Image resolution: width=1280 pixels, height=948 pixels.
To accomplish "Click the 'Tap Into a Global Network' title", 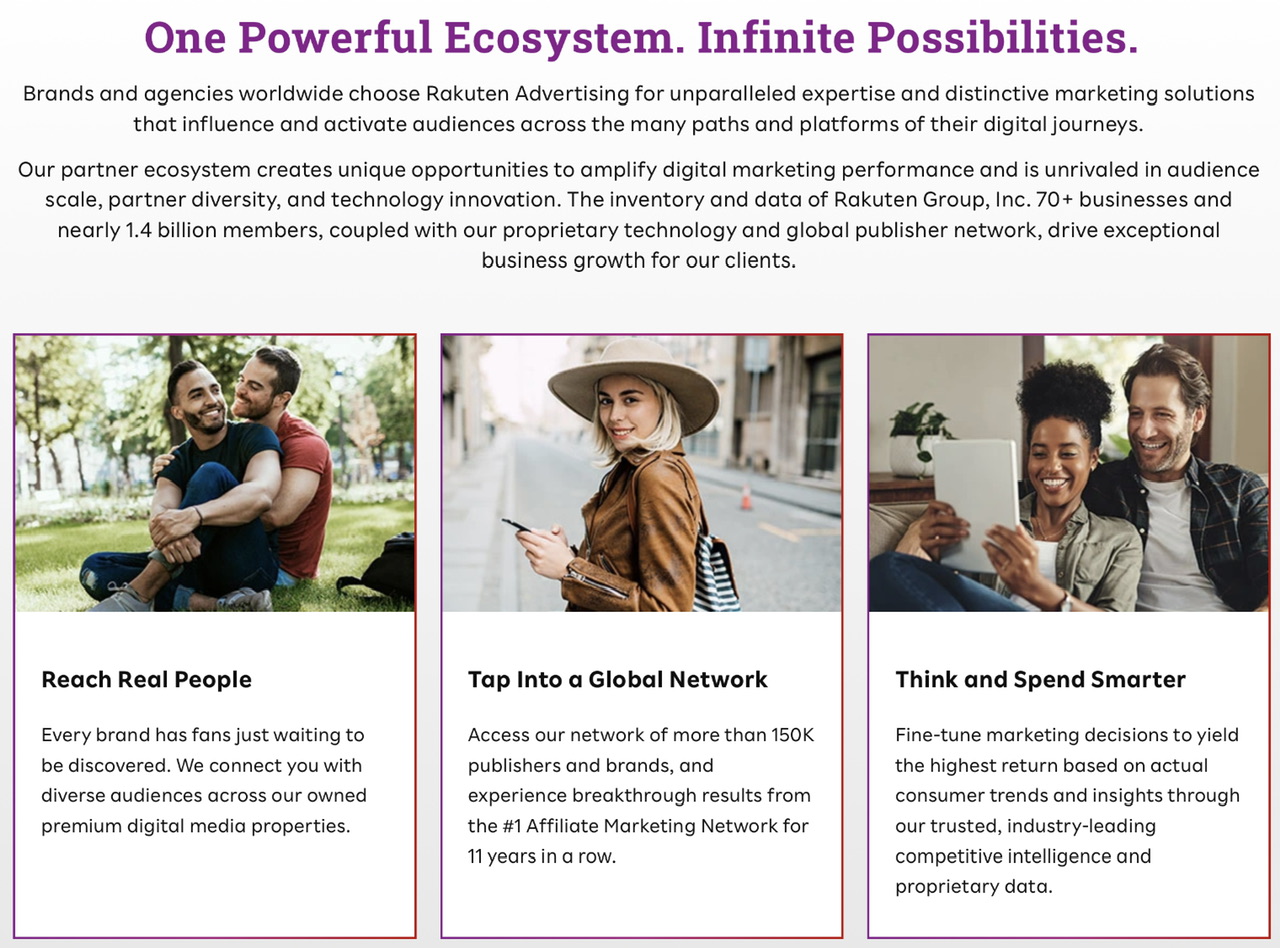I will (x=618, y=680).
